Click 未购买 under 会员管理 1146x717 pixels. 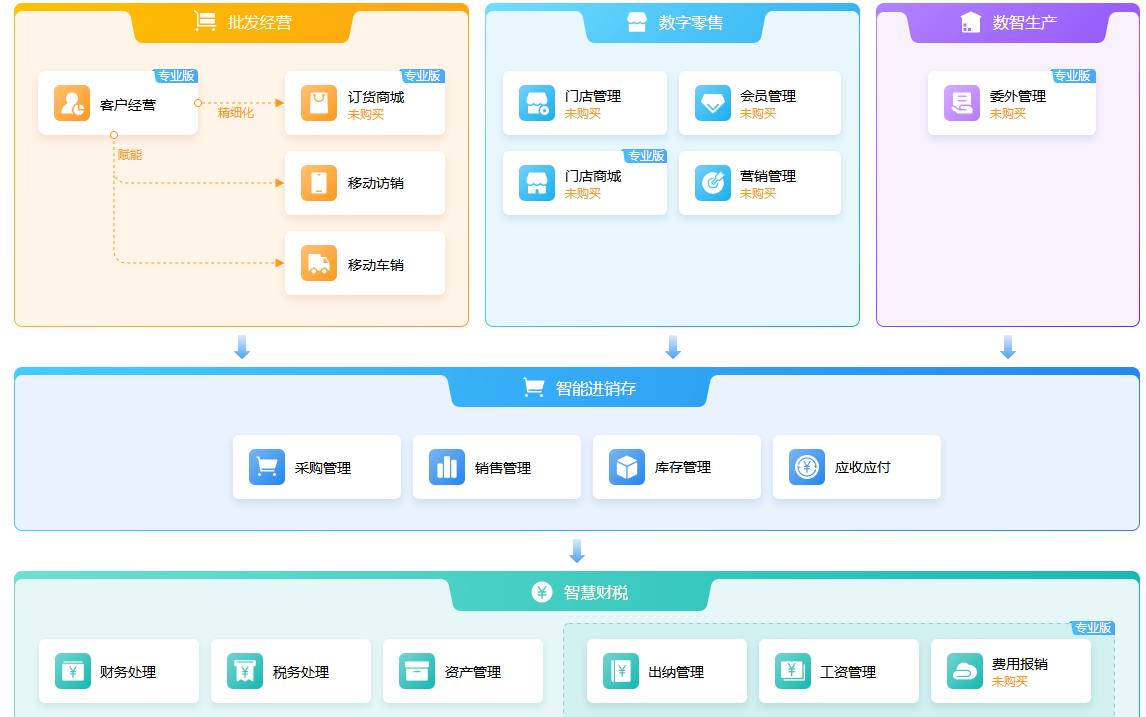(x=758, y=114)
